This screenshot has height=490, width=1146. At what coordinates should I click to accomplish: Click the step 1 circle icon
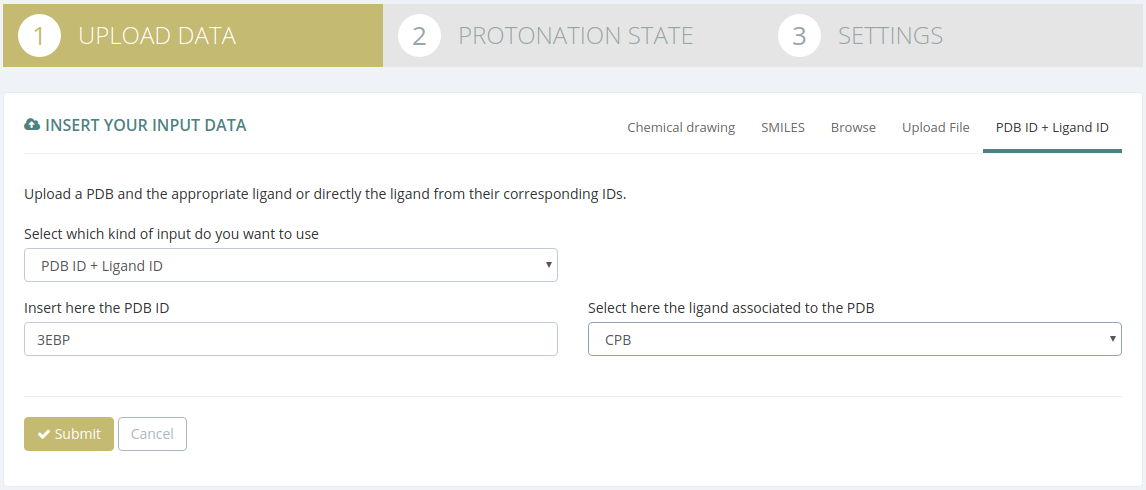click(39, 36)
